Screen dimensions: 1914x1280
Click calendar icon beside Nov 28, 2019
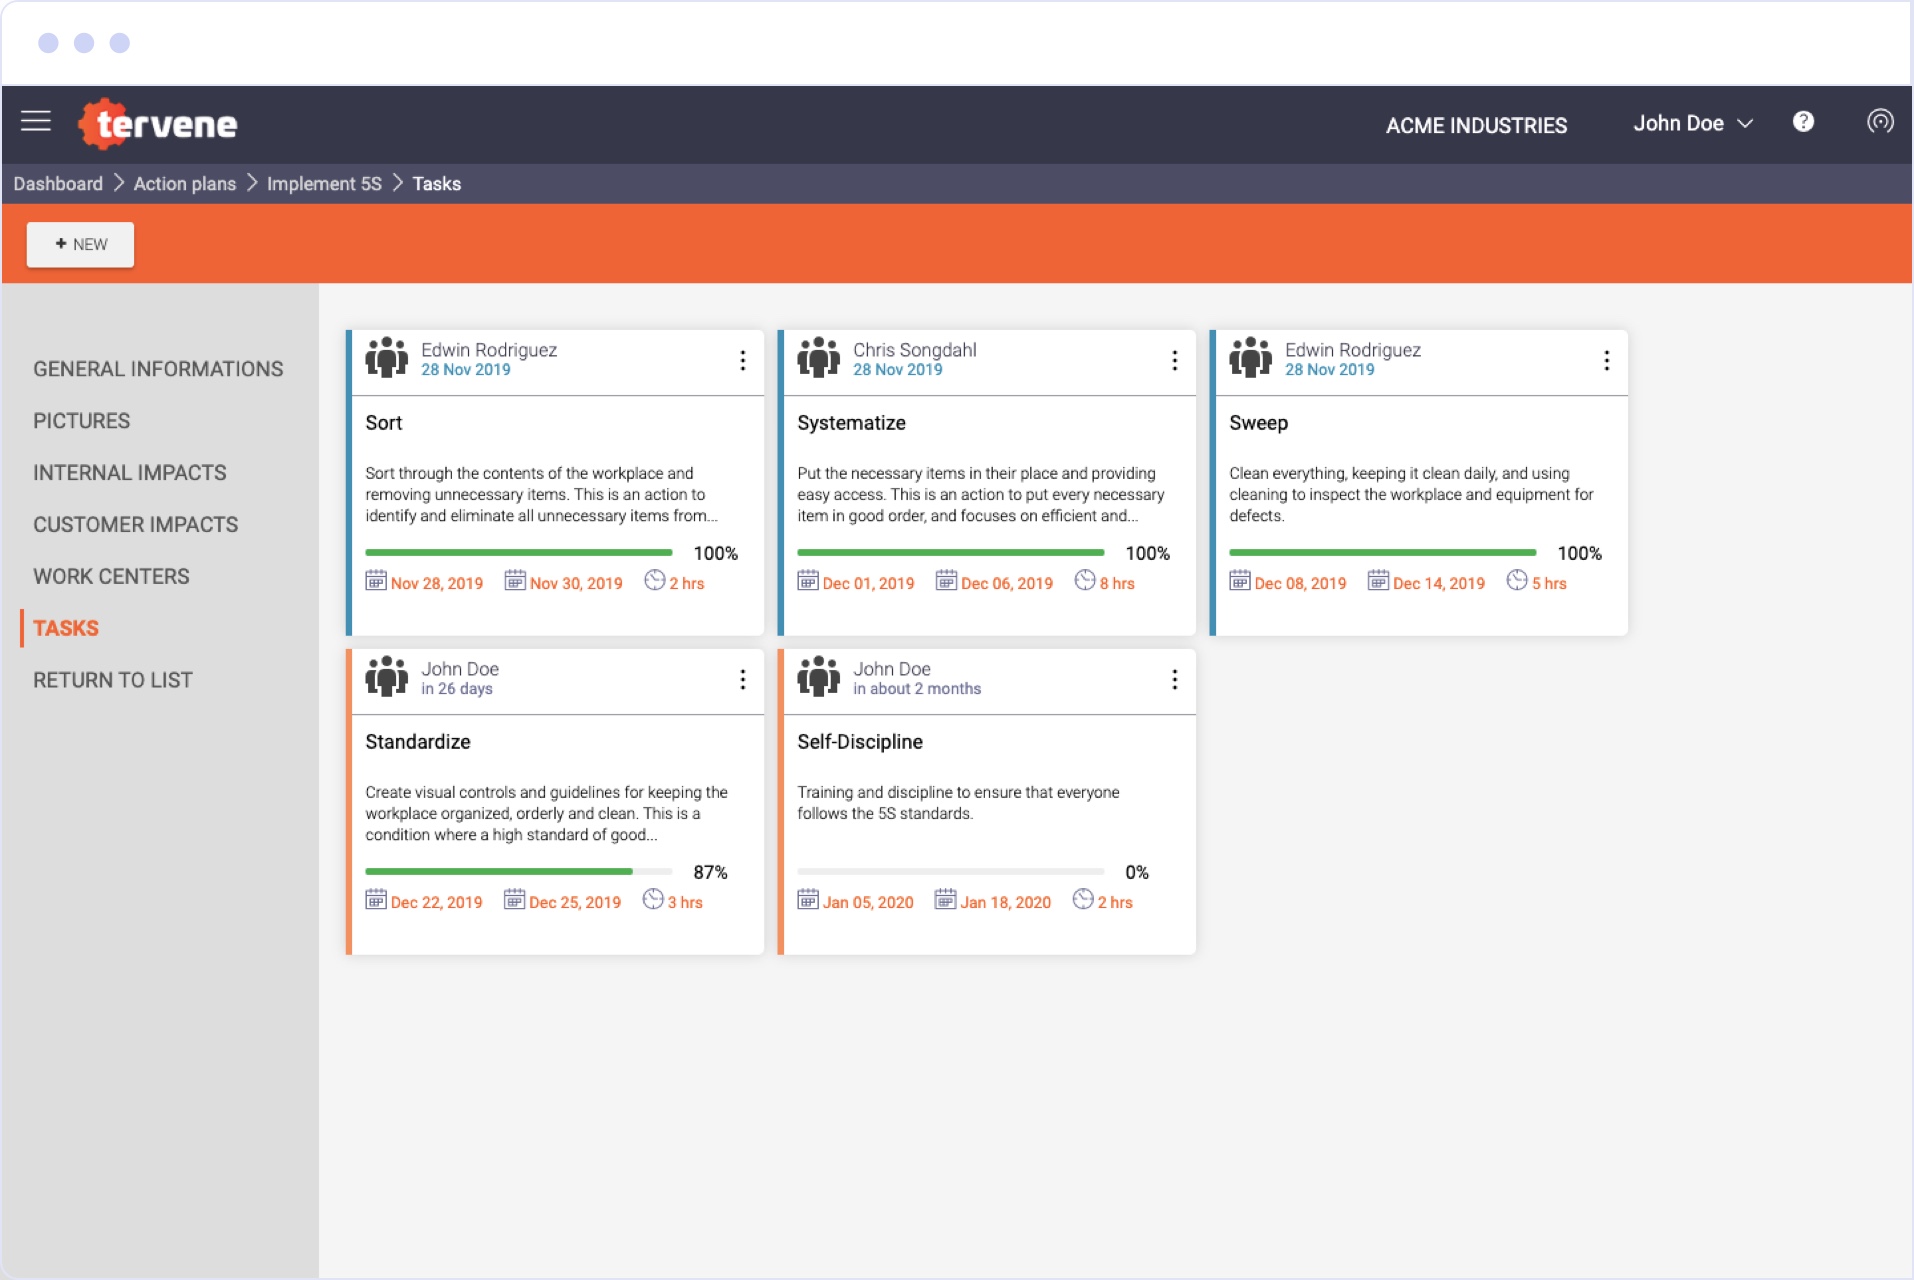[x=376, y=580]
